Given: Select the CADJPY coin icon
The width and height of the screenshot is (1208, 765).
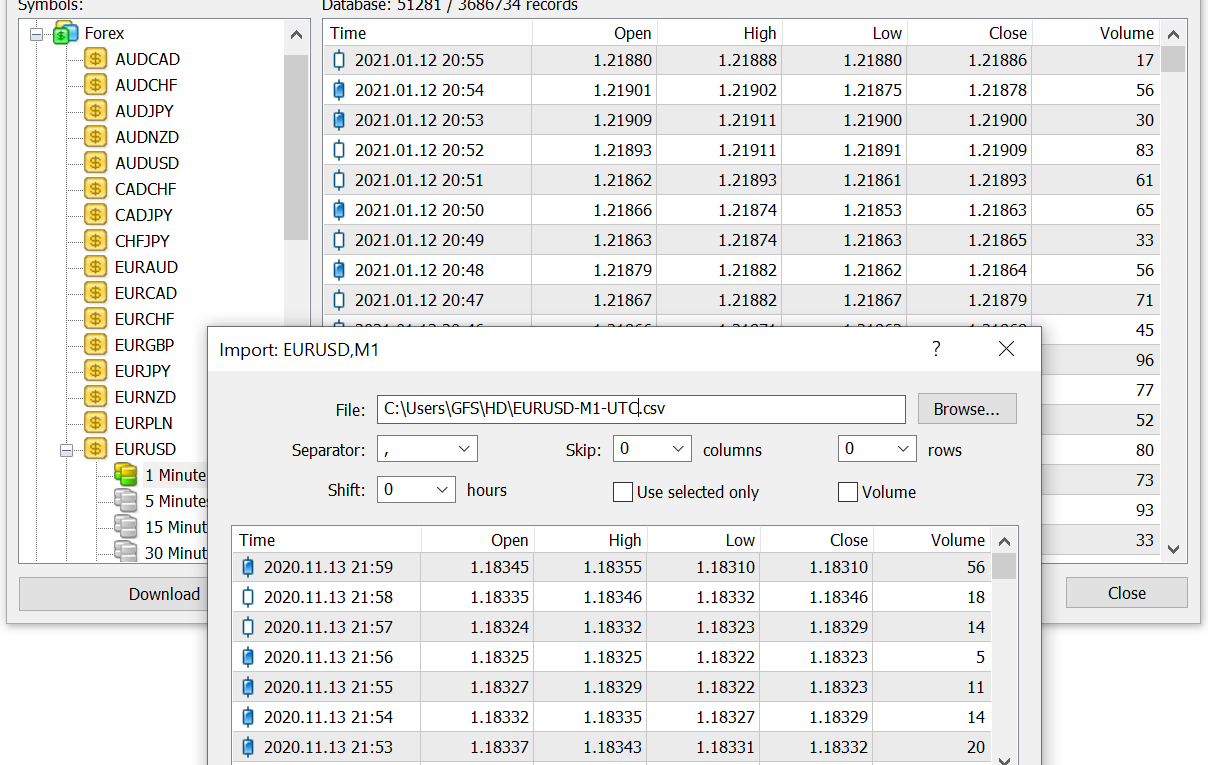Looking at the screenshot, I should coord(95,215).
